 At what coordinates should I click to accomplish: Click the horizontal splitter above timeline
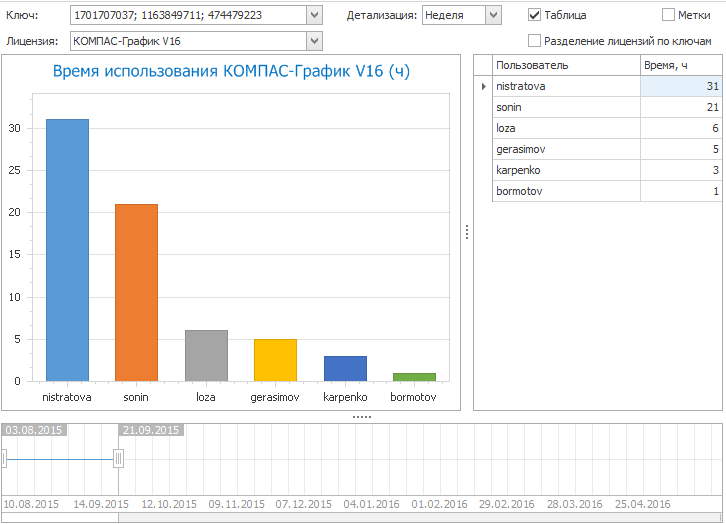pyautogui.click(x=362, y=416)
